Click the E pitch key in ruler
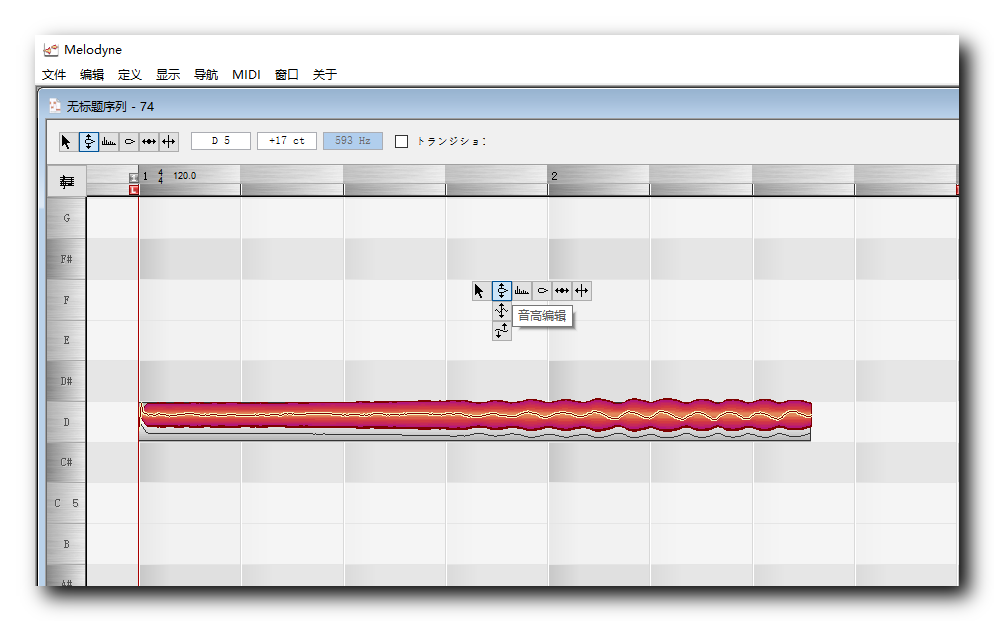The image size is (994, 621). [67, 340]
